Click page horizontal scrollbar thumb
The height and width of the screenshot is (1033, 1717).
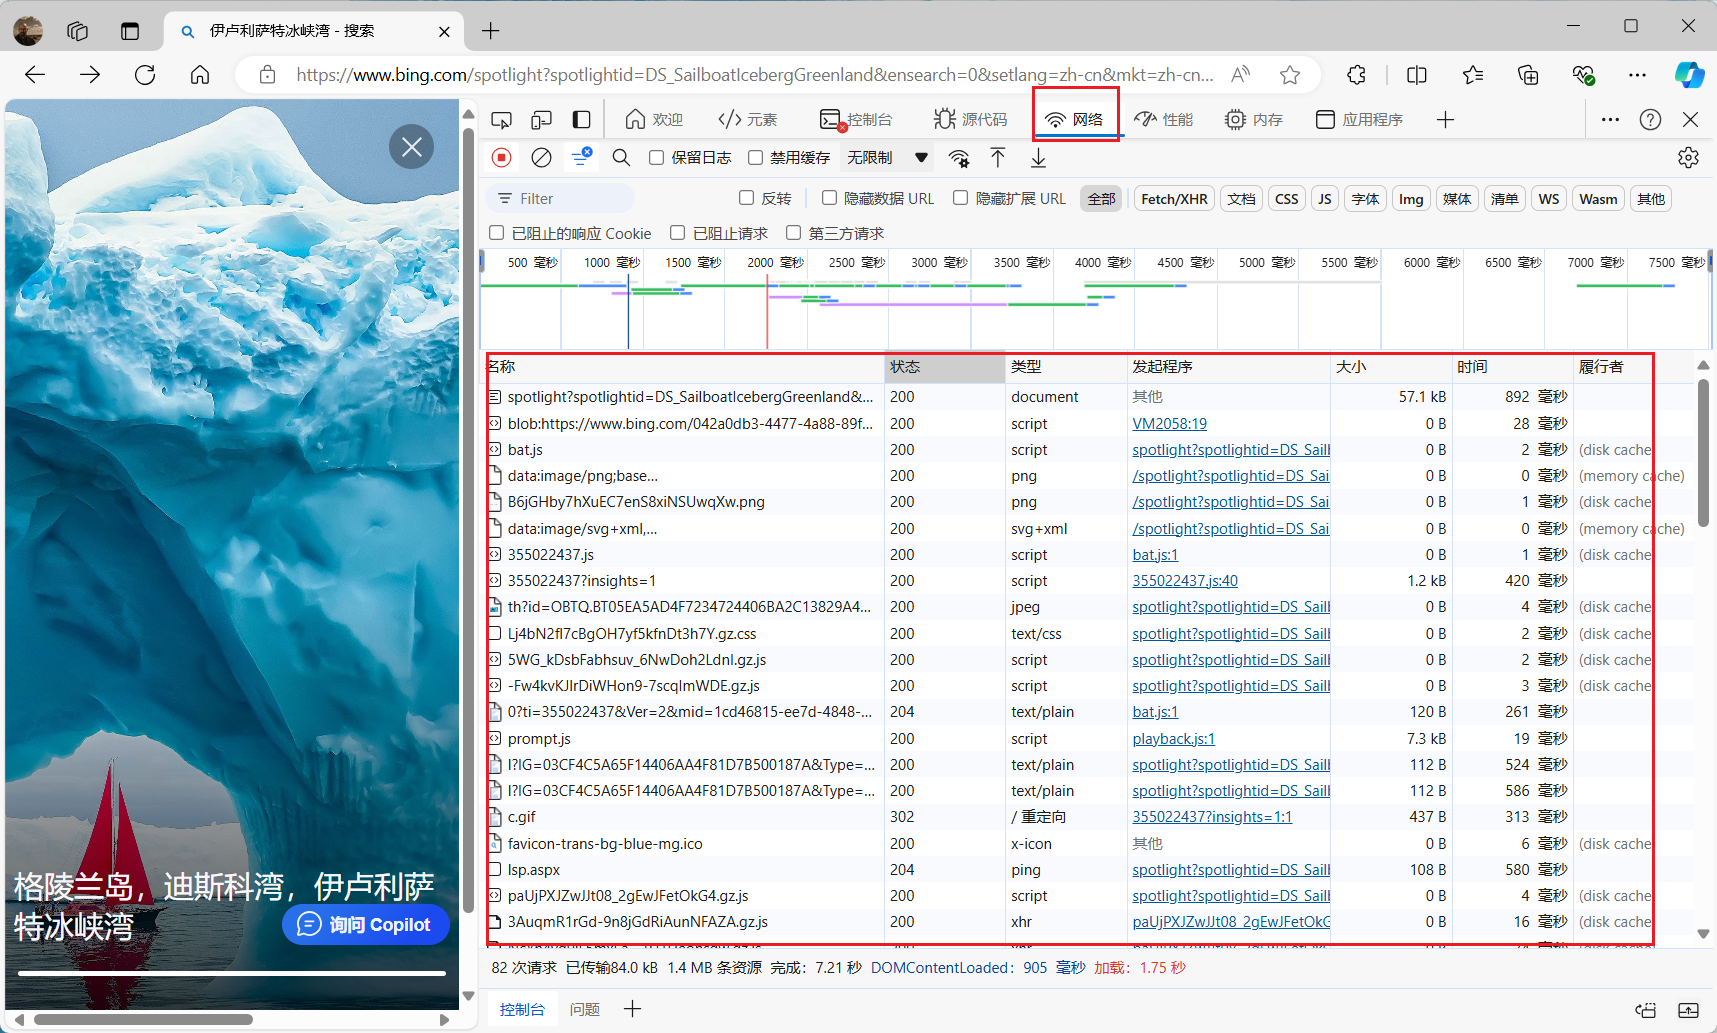coord(143,1020)
